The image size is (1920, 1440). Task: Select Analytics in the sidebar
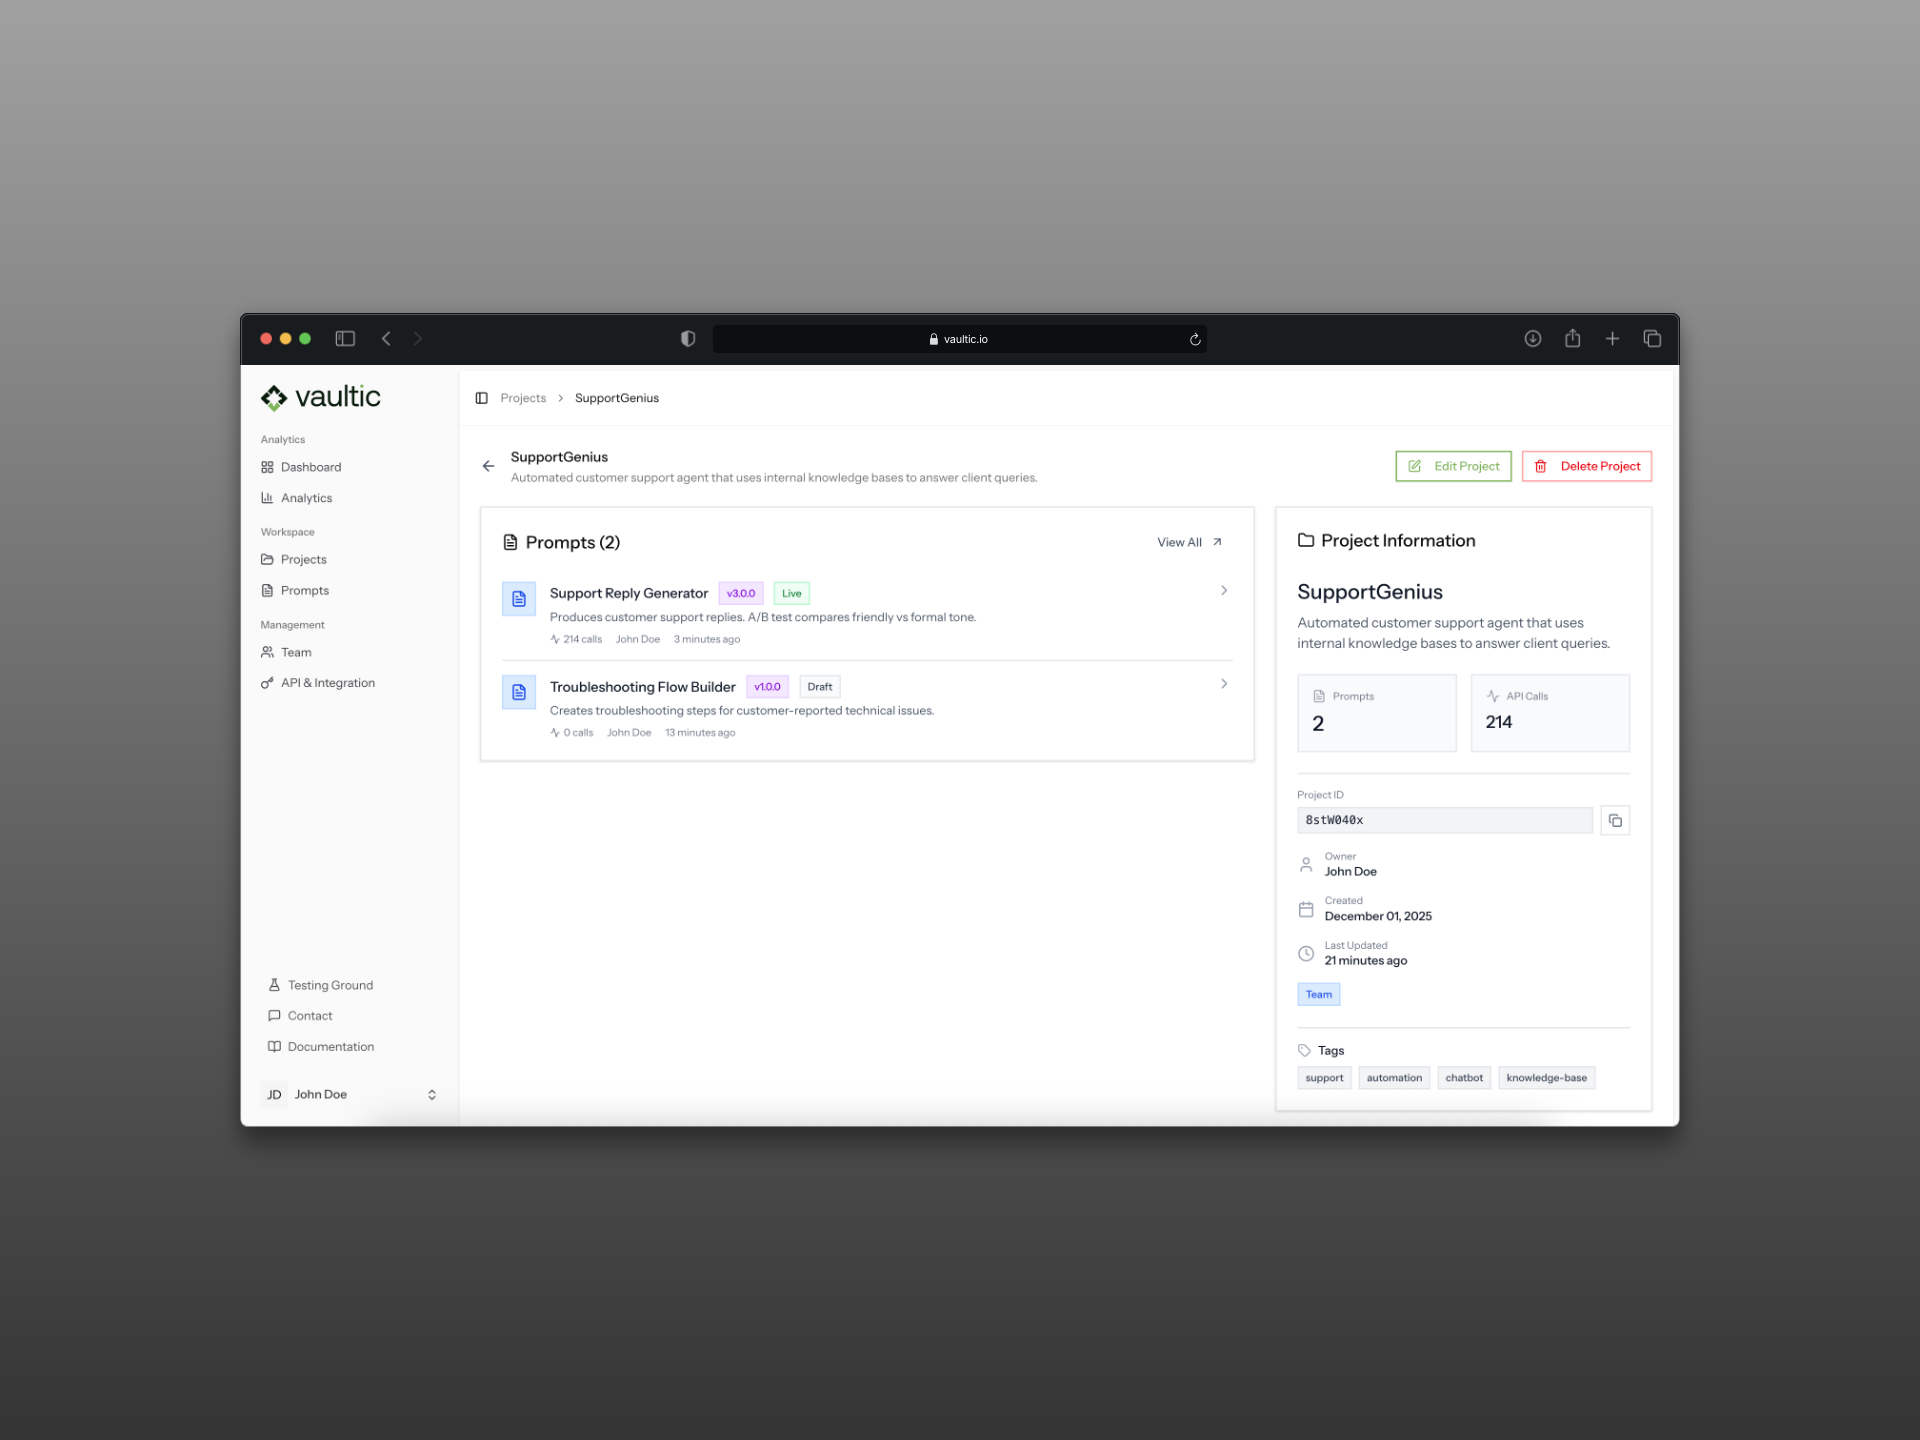tap(307, 497)
